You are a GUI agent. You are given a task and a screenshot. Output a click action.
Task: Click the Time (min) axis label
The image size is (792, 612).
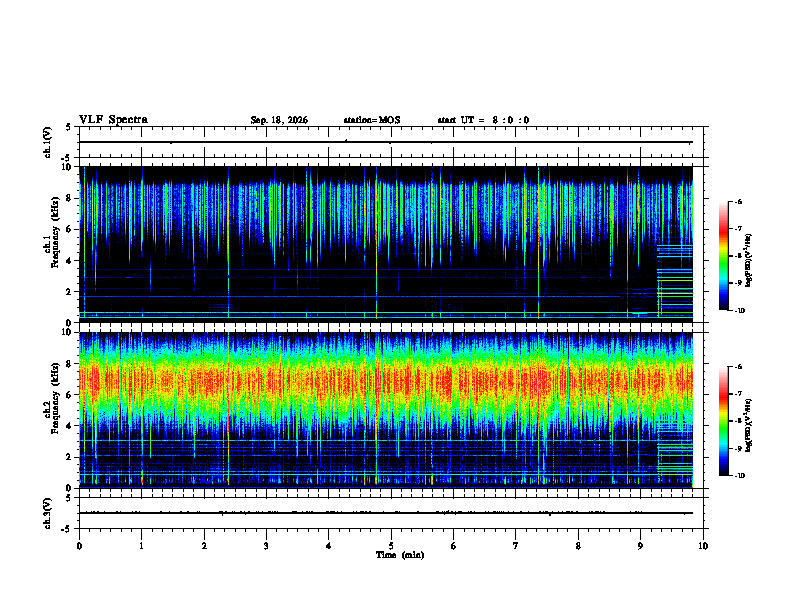click(400, 555)
